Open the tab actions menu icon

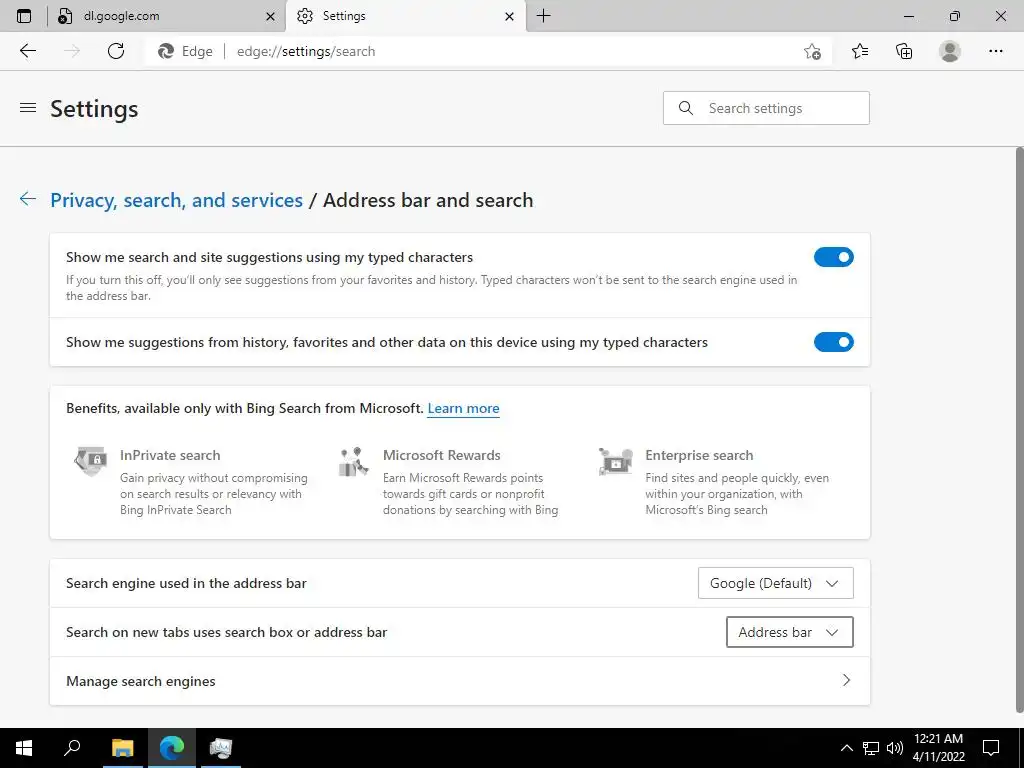[24, 16]
